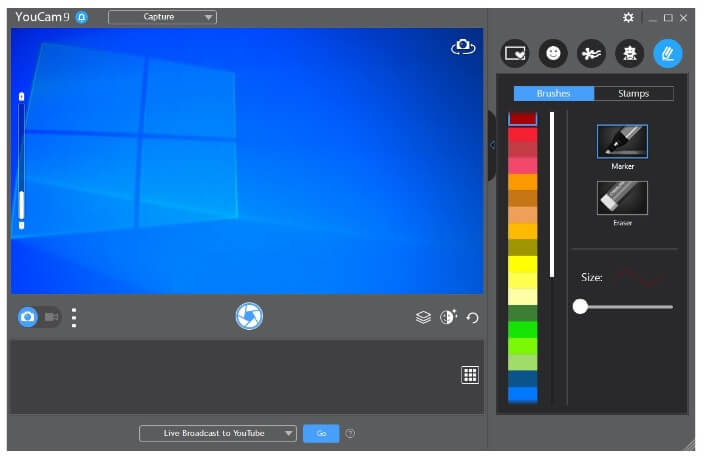
Task: Click the shutter capture button
Action: click(249, 316)
